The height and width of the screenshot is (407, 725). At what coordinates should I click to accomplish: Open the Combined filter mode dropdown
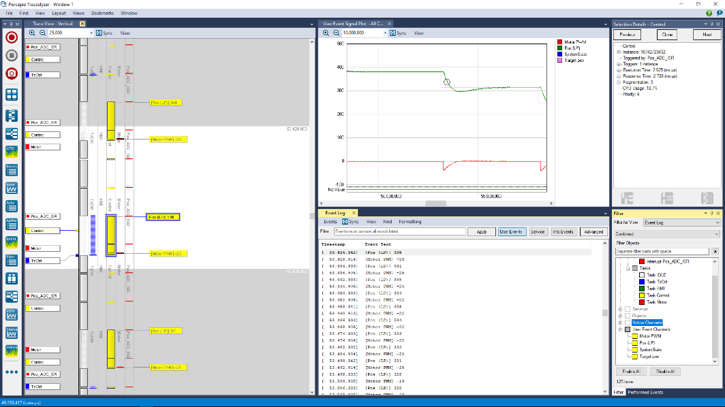pyautogui.click(x=668, y=234)
